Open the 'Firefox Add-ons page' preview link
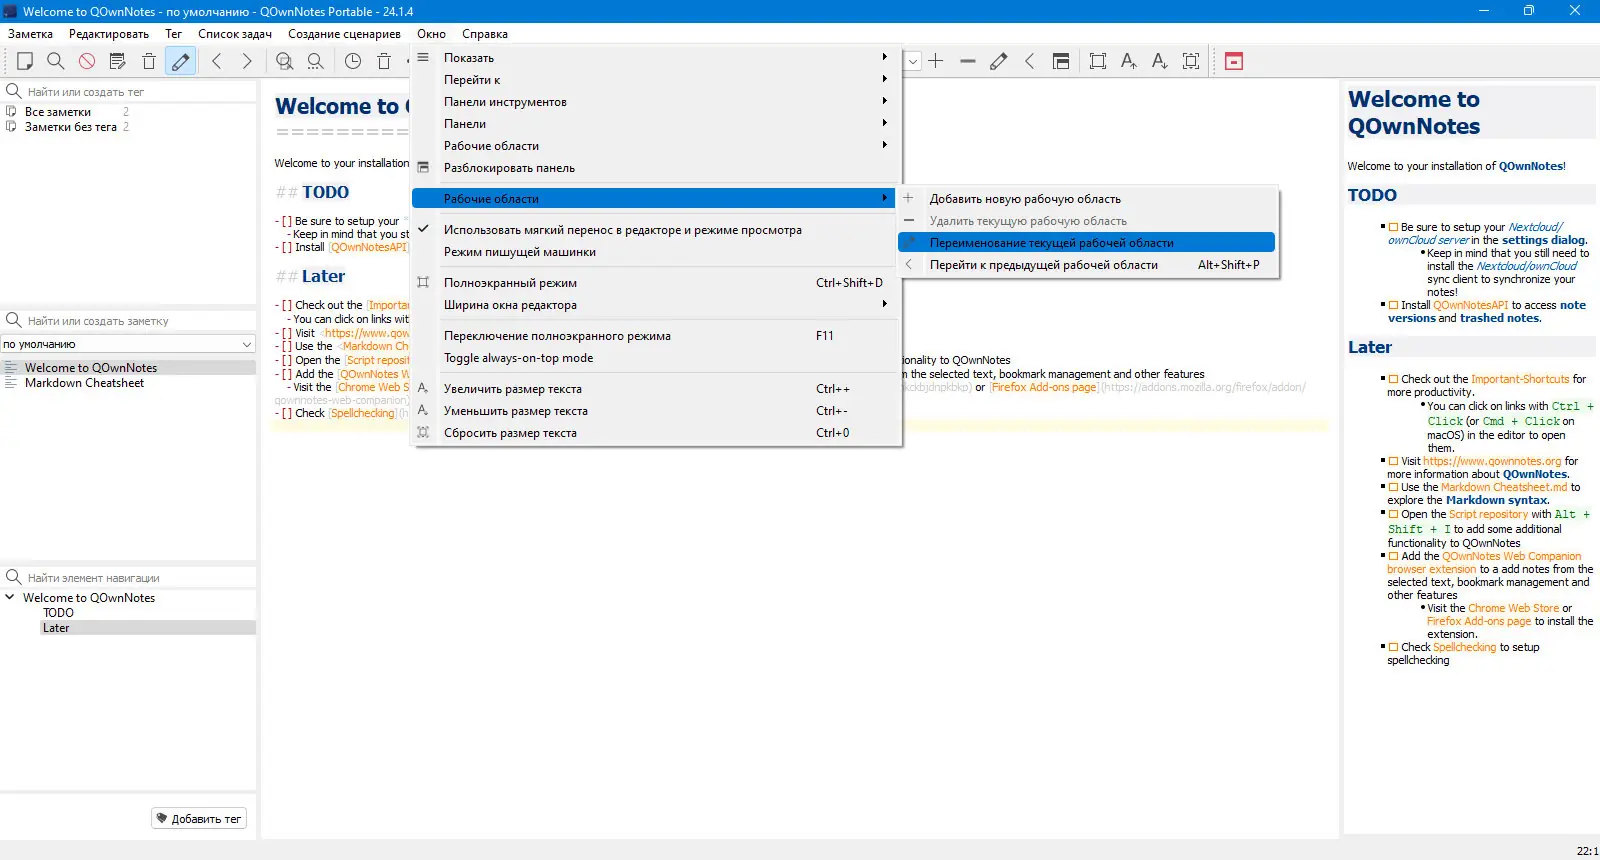 pos(1479,621)
